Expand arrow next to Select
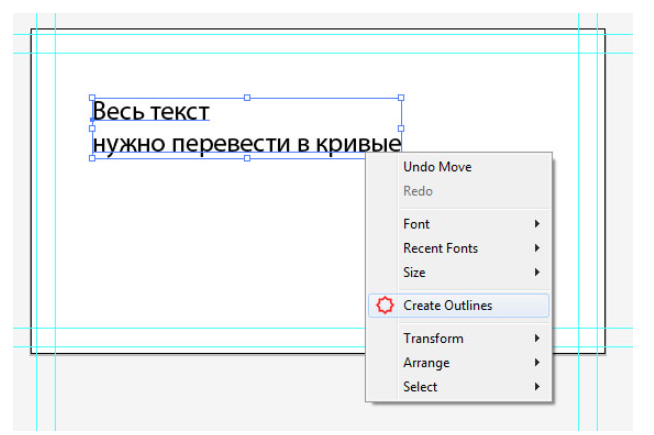654x435 pixels. pos(537,387)
